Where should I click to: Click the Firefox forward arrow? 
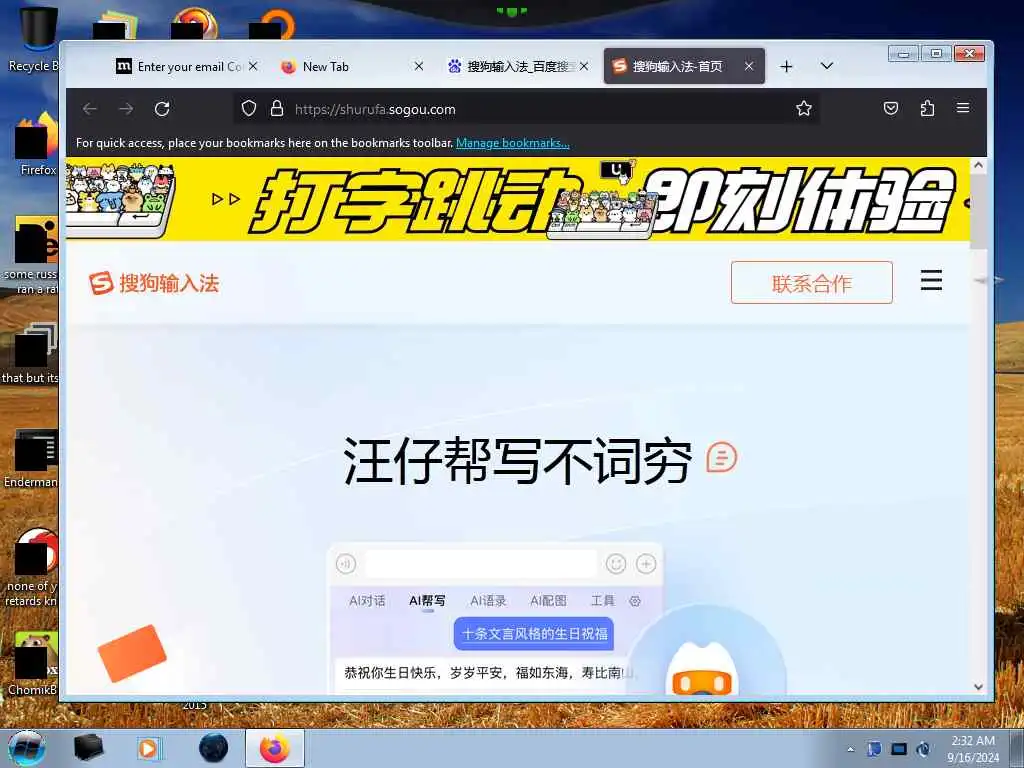[x=126, y=109]
